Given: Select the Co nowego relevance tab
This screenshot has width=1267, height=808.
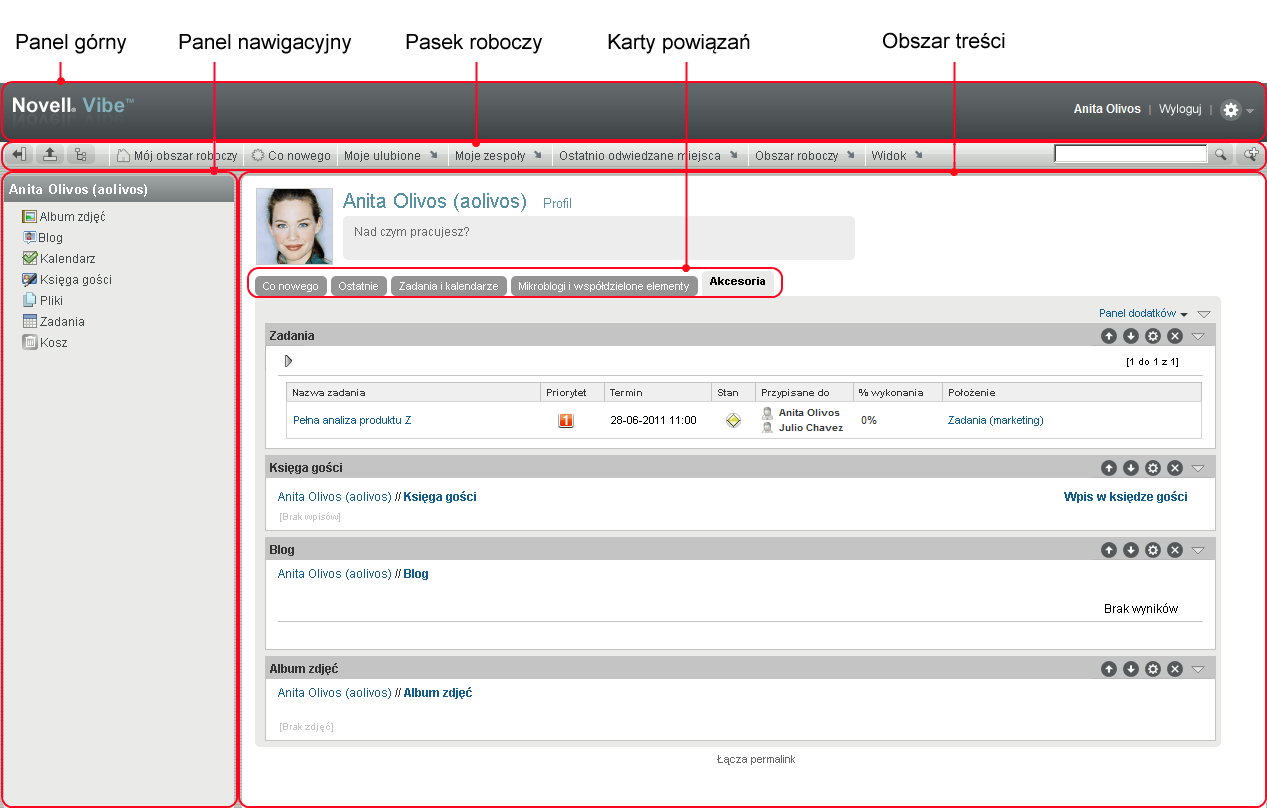Looking at the screenshot, I should pyautogui.click(x=290, y=286).
